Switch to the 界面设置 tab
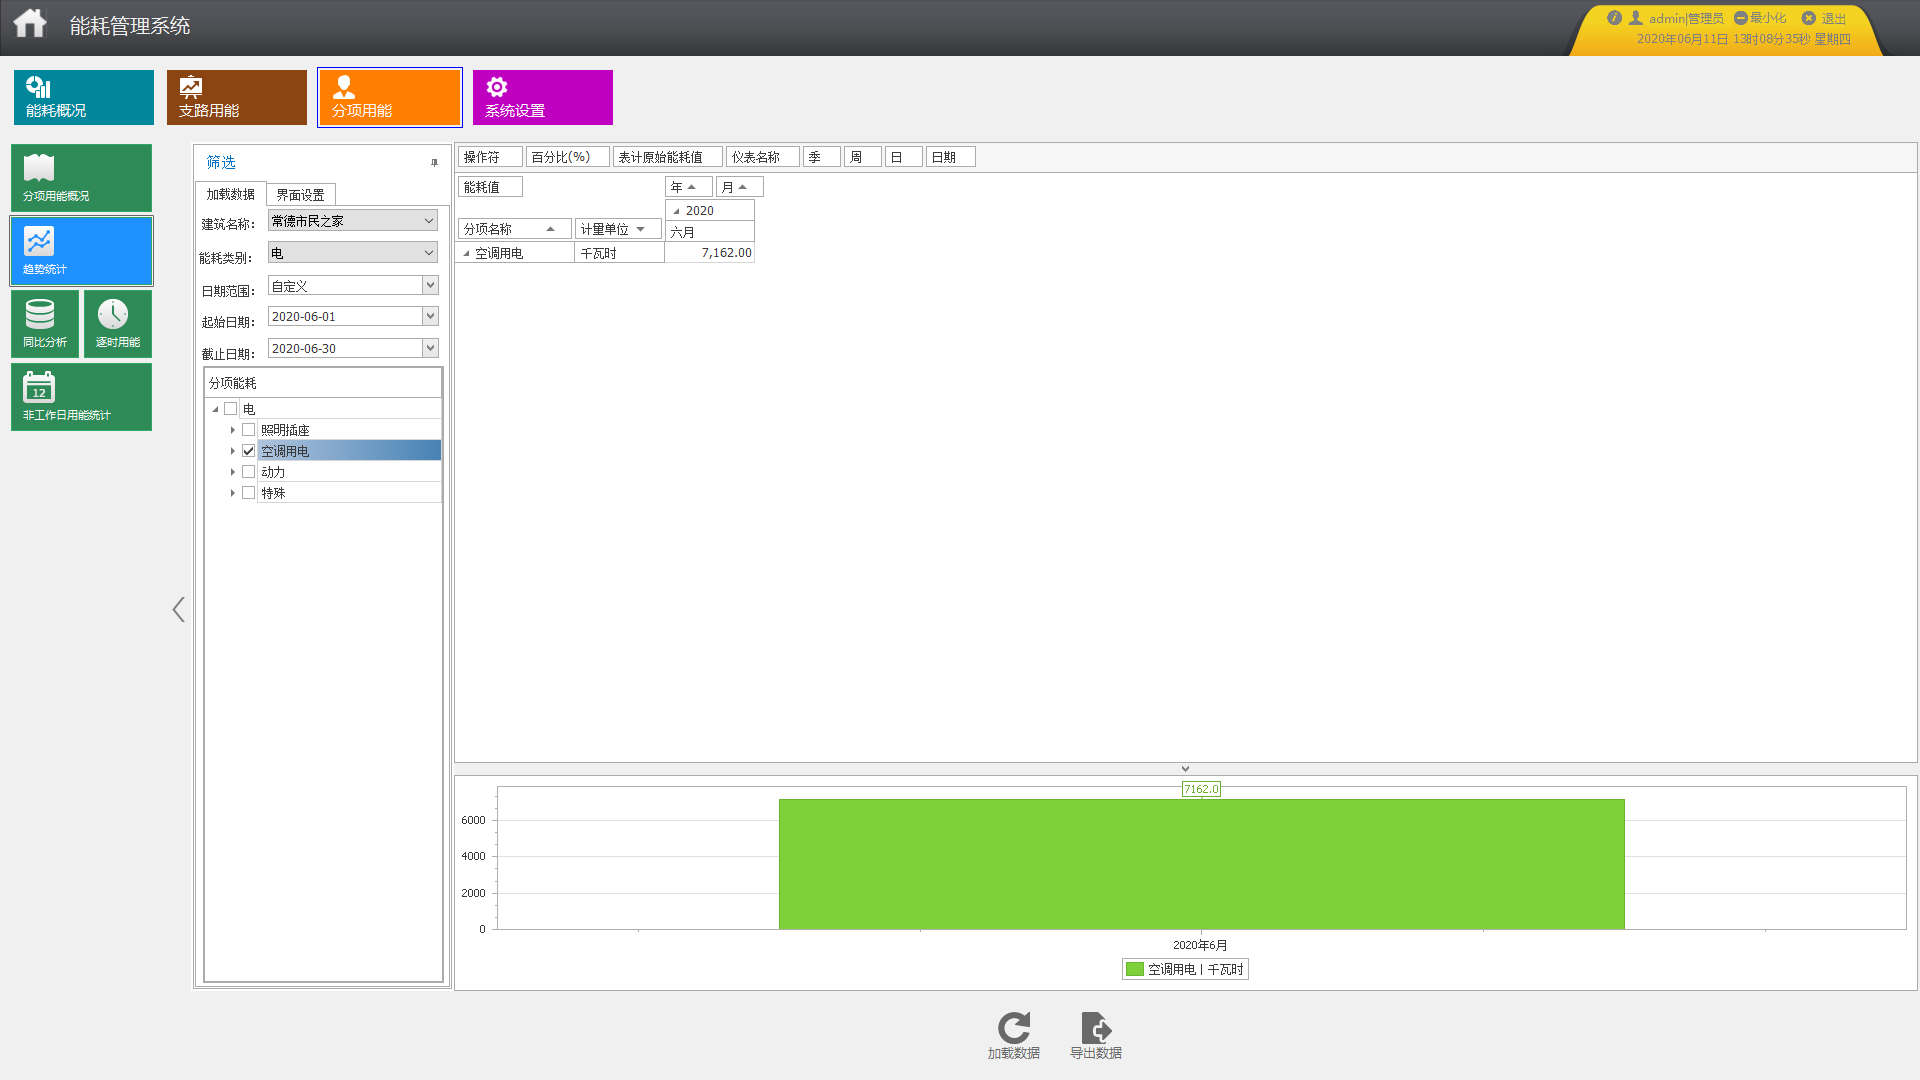Viewport: 1920px width, 1080px height. point(300,195)
